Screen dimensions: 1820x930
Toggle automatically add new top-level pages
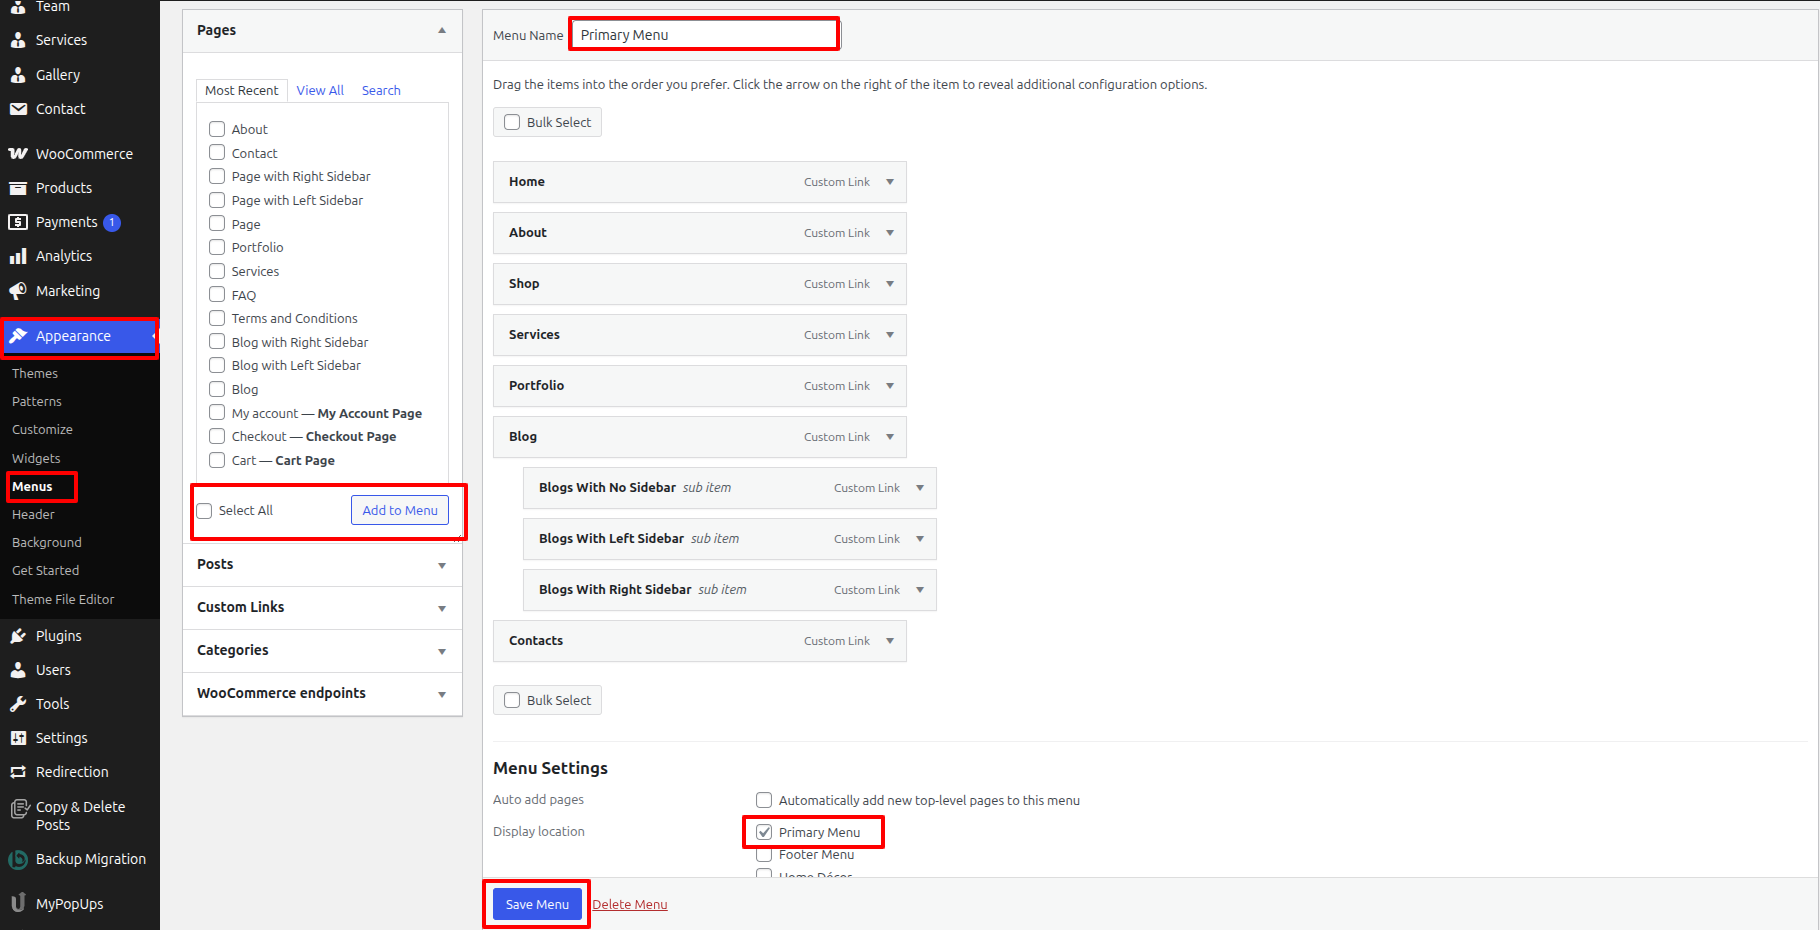pyautogui.click(x=764, y=800)
